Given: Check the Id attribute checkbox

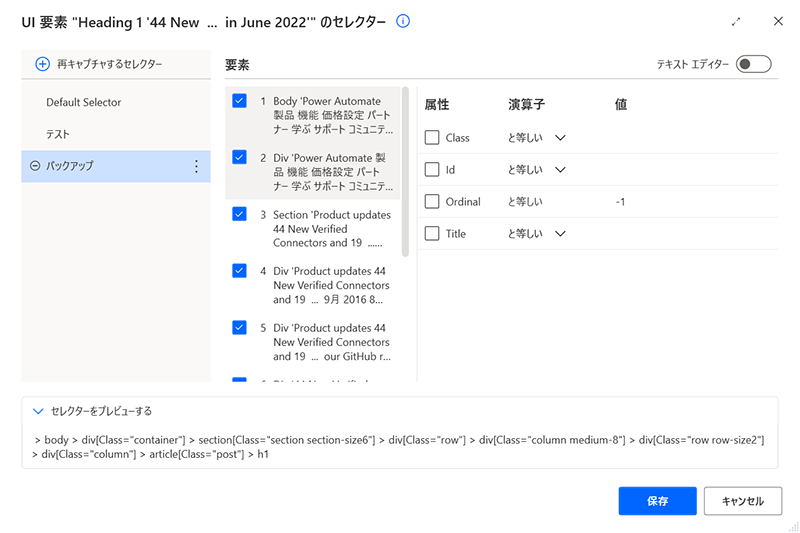Looking at the screenshot, I should click(x=432, y=170).
